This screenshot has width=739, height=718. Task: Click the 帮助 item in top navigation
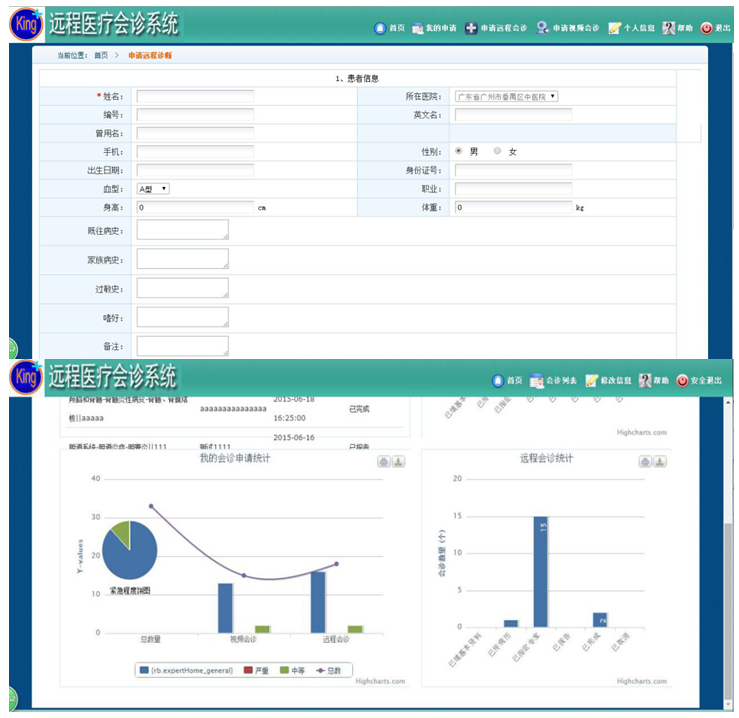click(675, 28)
